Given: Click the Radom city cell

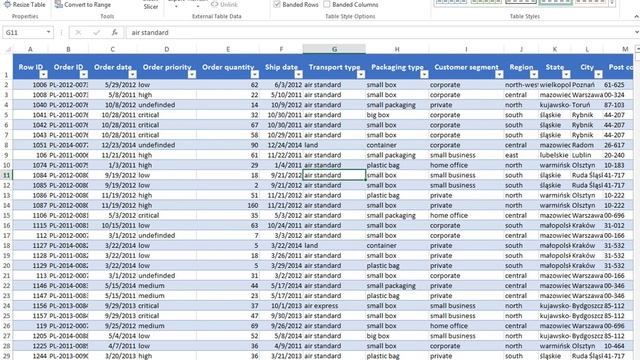Looking at the screenshot, I should pos(587,145).
